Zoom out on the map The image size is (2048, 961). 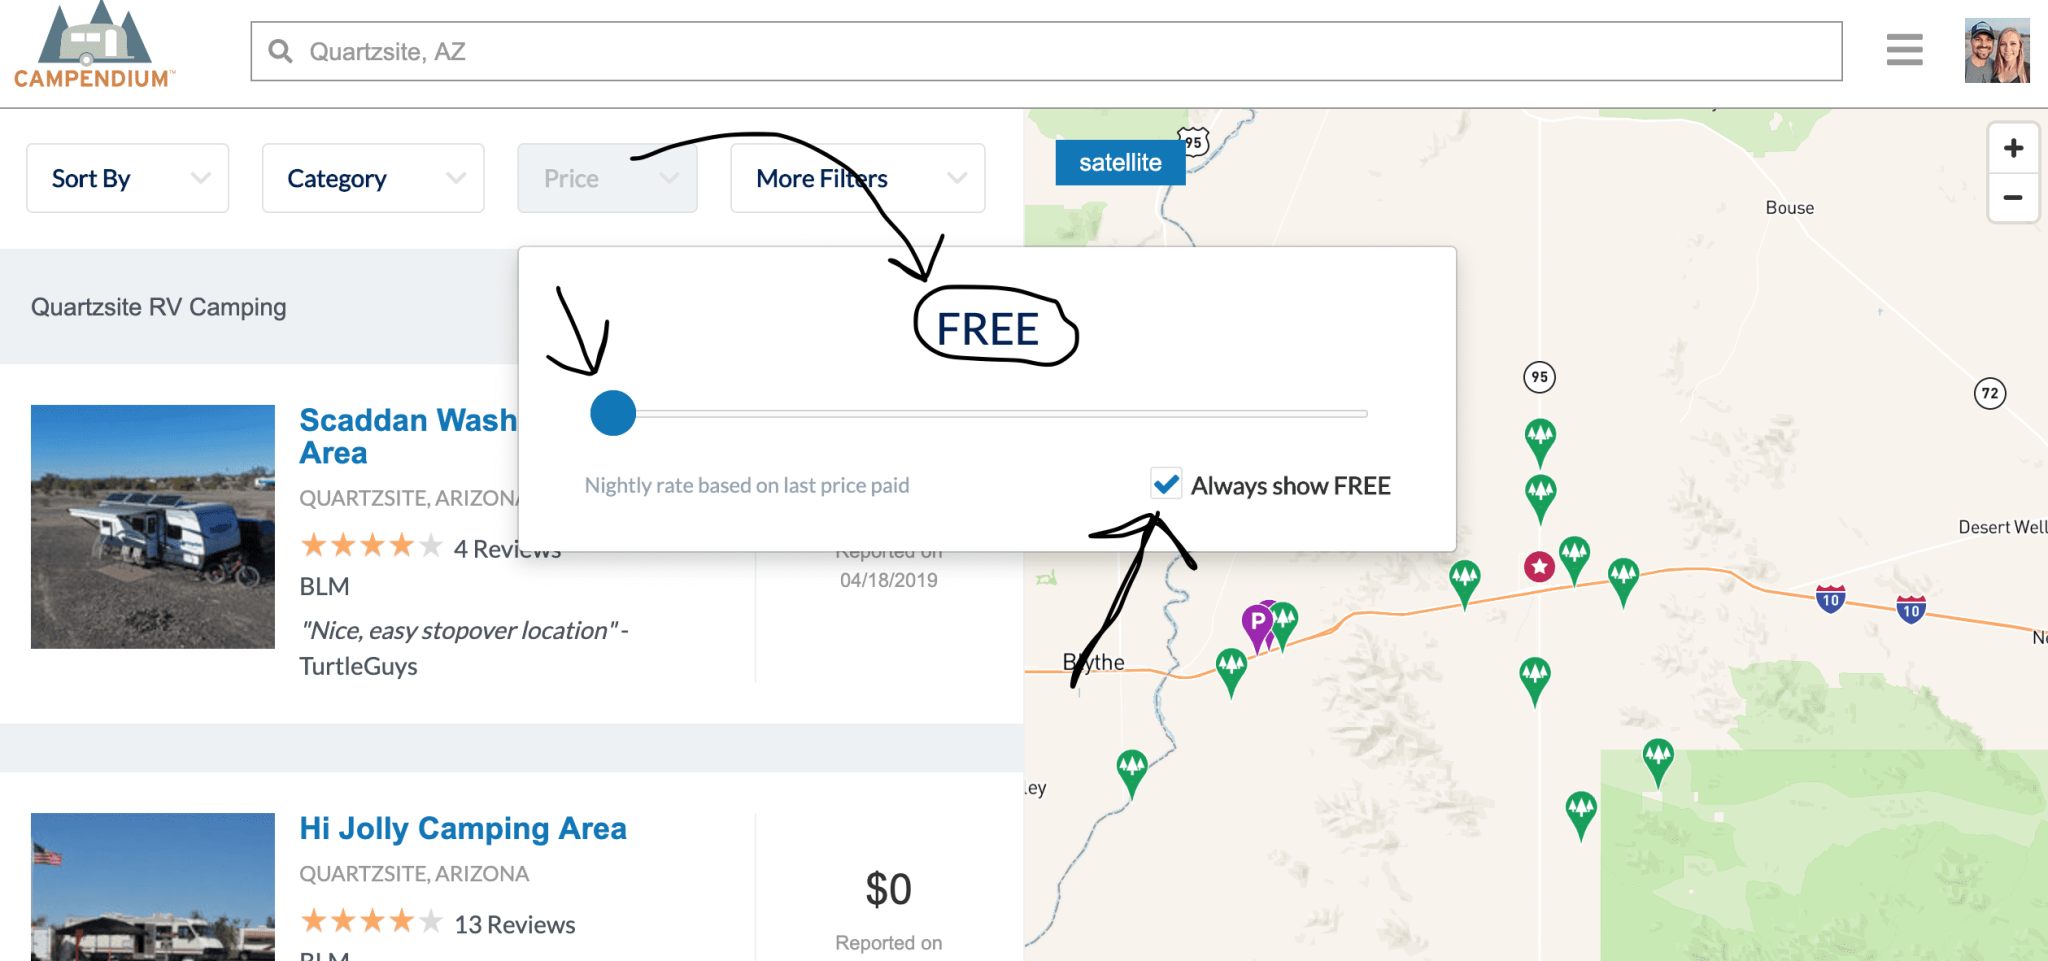(2014, 198)
